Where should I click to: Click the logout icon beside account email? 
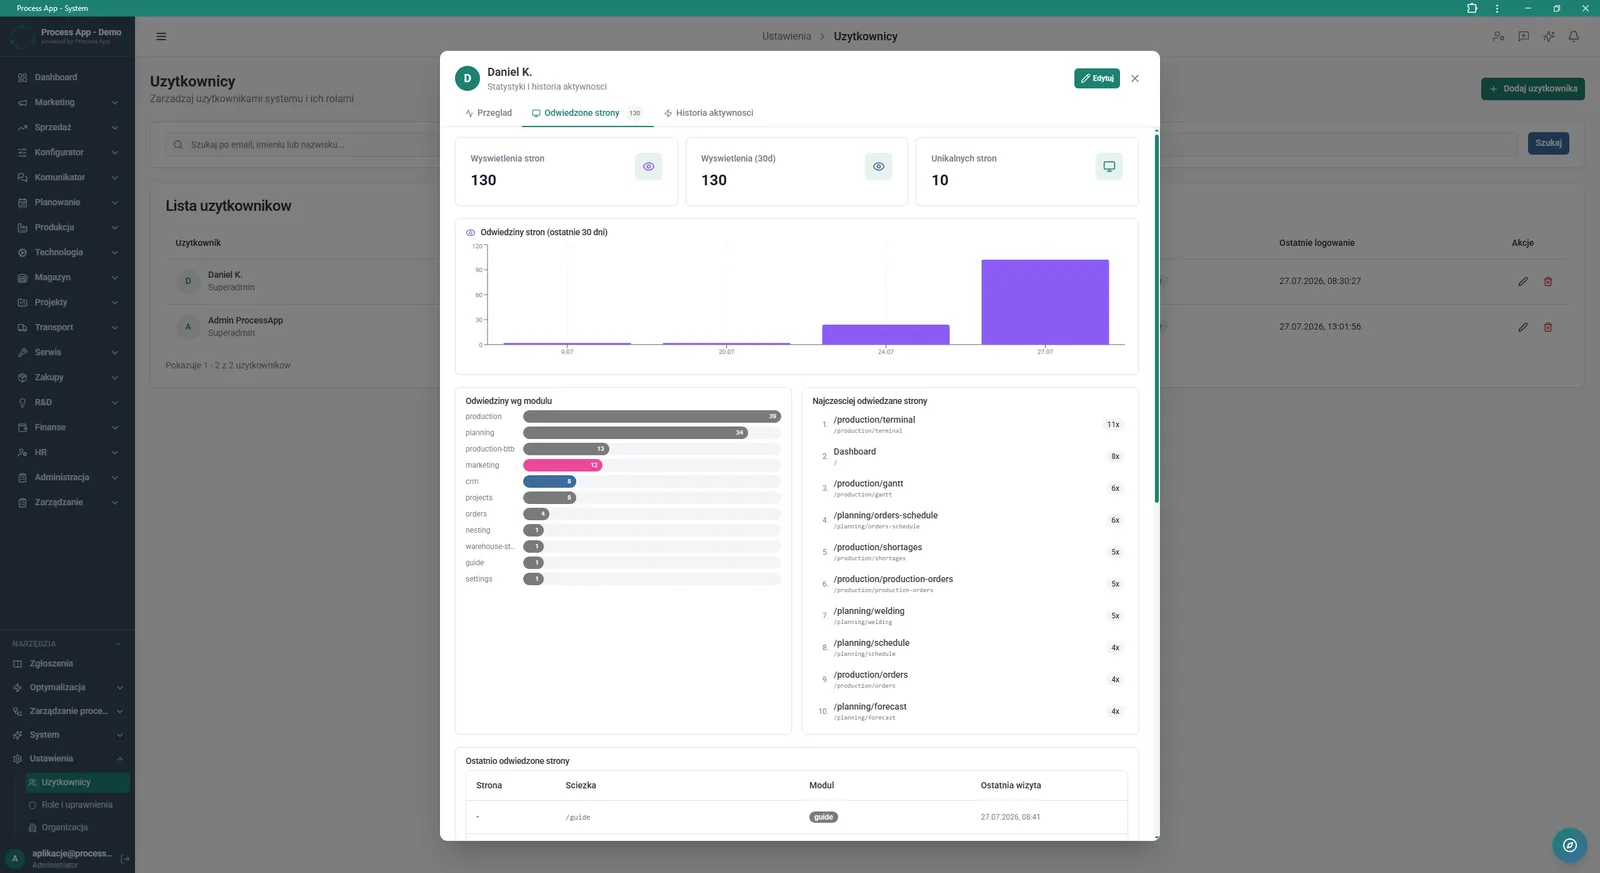click(125, 858)
